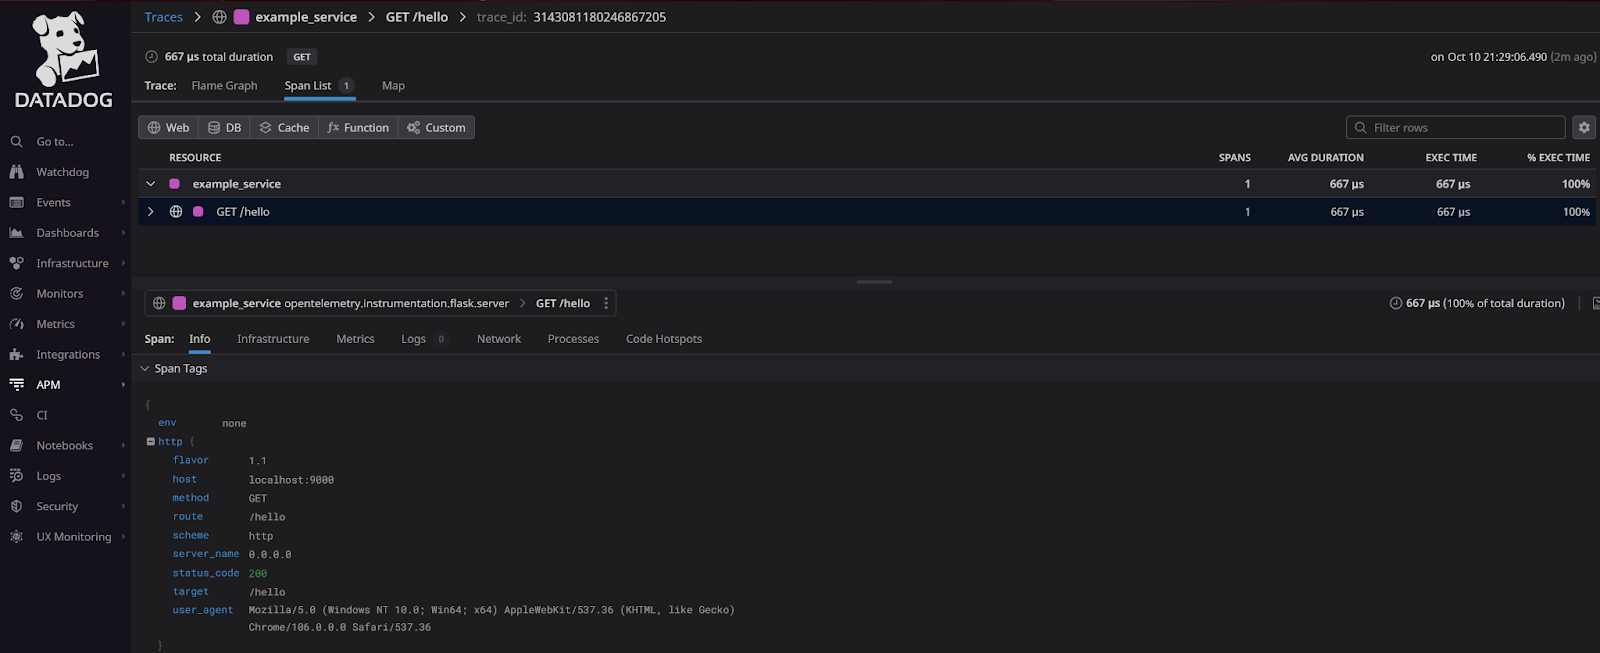
Task: Click the Custom filter button
Action: coord(436,128)
